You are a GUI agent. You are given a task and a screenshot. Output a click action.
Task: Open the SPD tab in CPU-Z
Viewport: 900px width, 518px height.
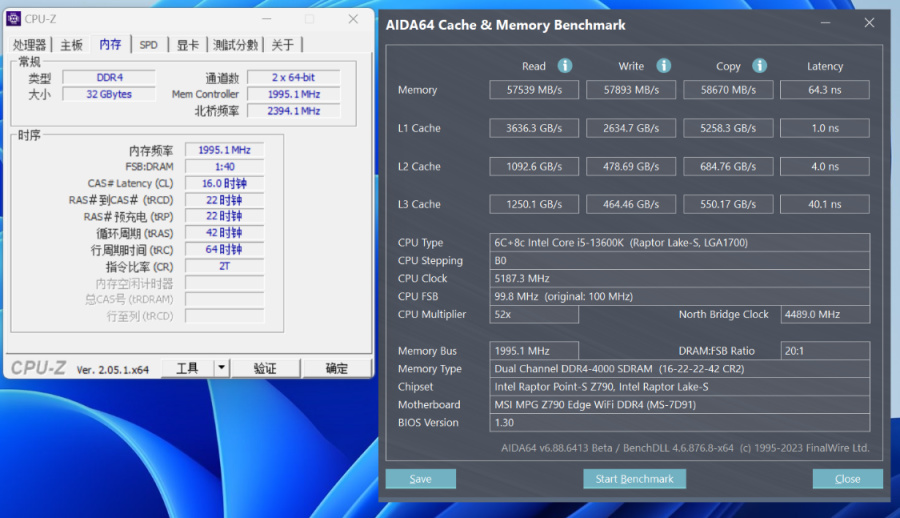149,45
